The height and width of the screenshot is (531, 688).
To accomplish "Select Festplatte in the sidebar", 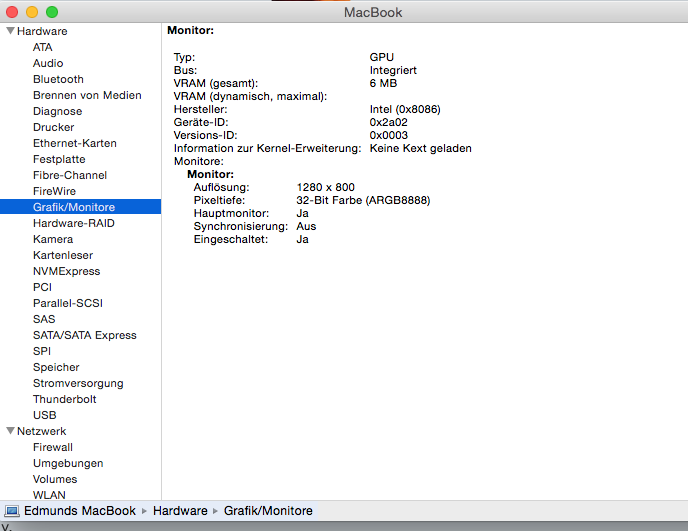I will (59, 159).
